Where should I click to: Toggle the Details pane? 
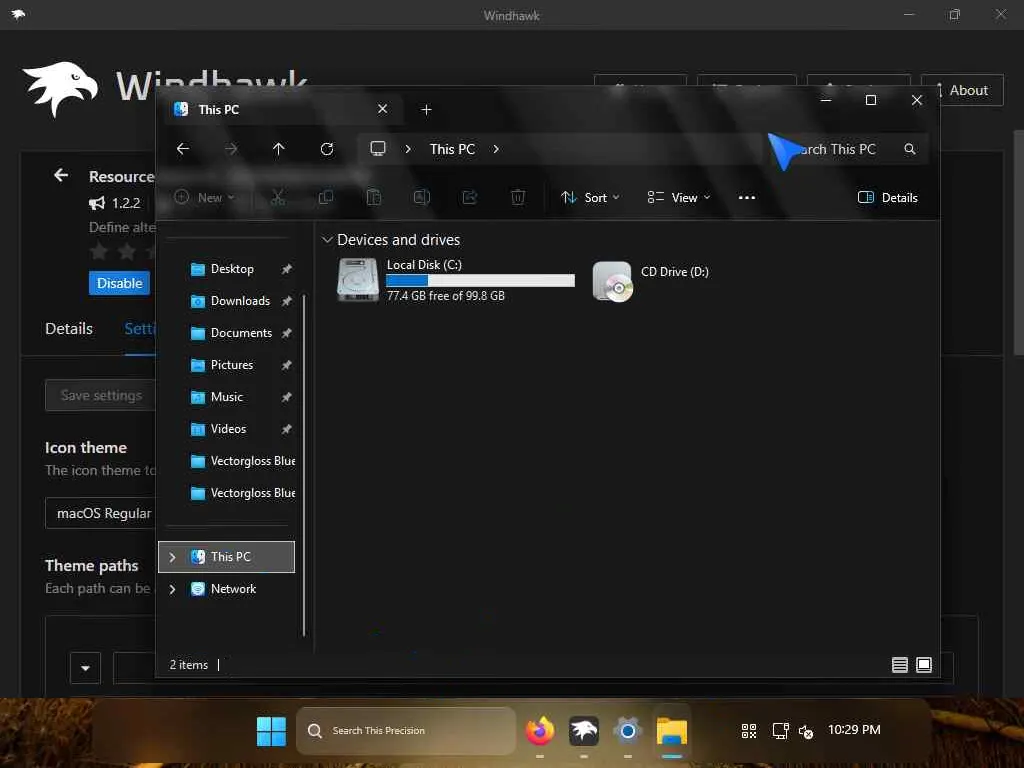click(x=888, y=197)
